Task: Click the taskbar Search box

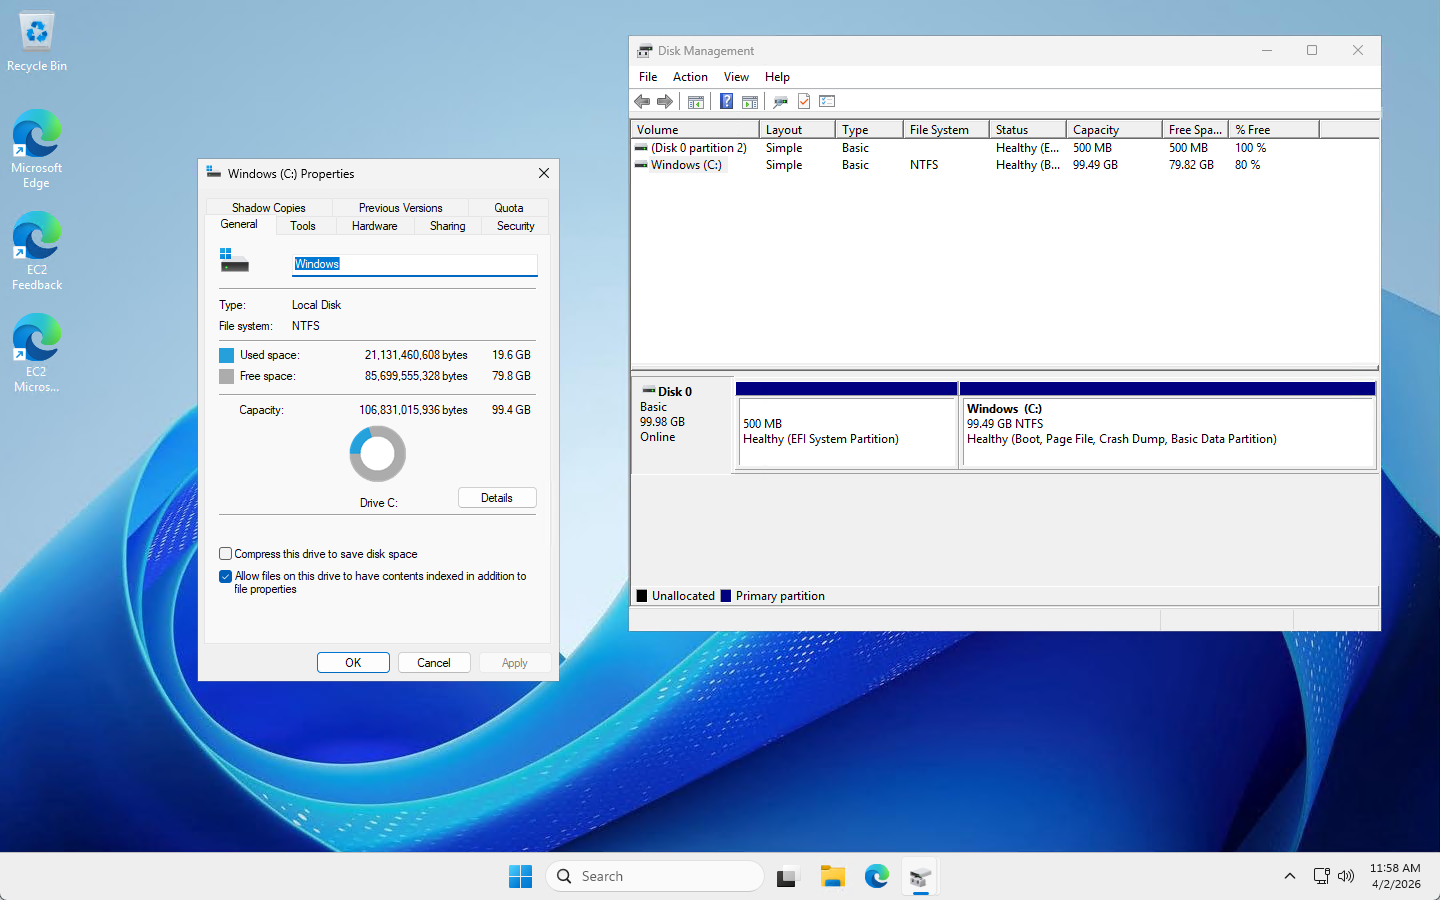Action: point(655,876)
